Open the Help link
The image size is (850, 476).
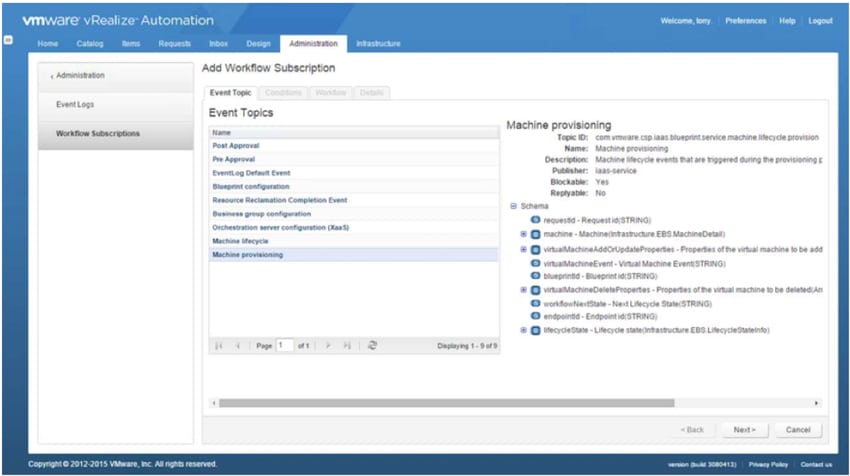coord(787,21)
